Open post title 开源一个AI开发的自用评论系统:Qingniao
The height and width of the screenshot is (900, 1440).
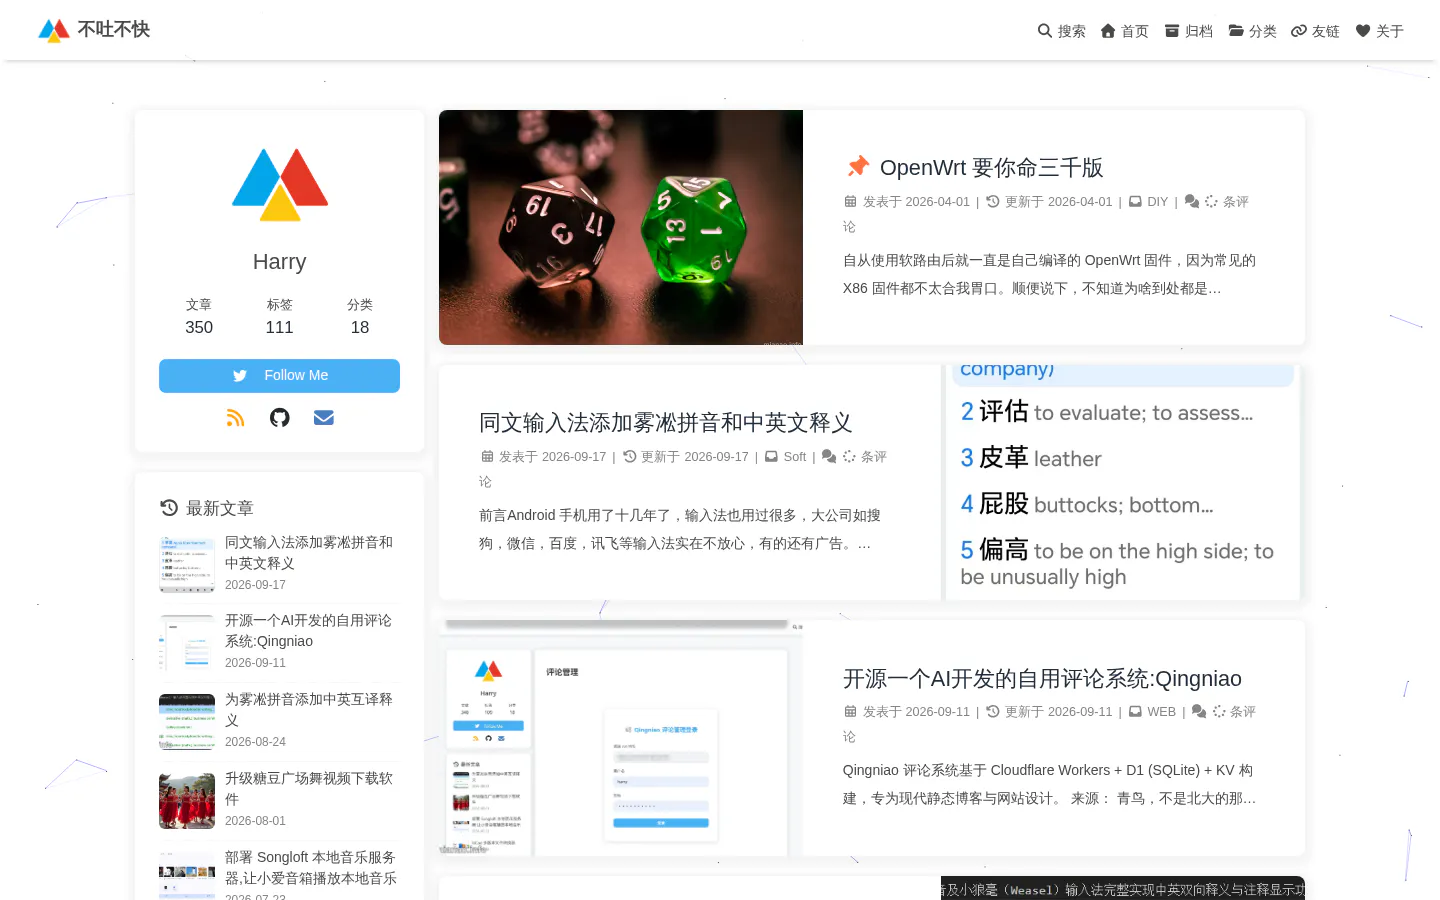[1042, 679]
